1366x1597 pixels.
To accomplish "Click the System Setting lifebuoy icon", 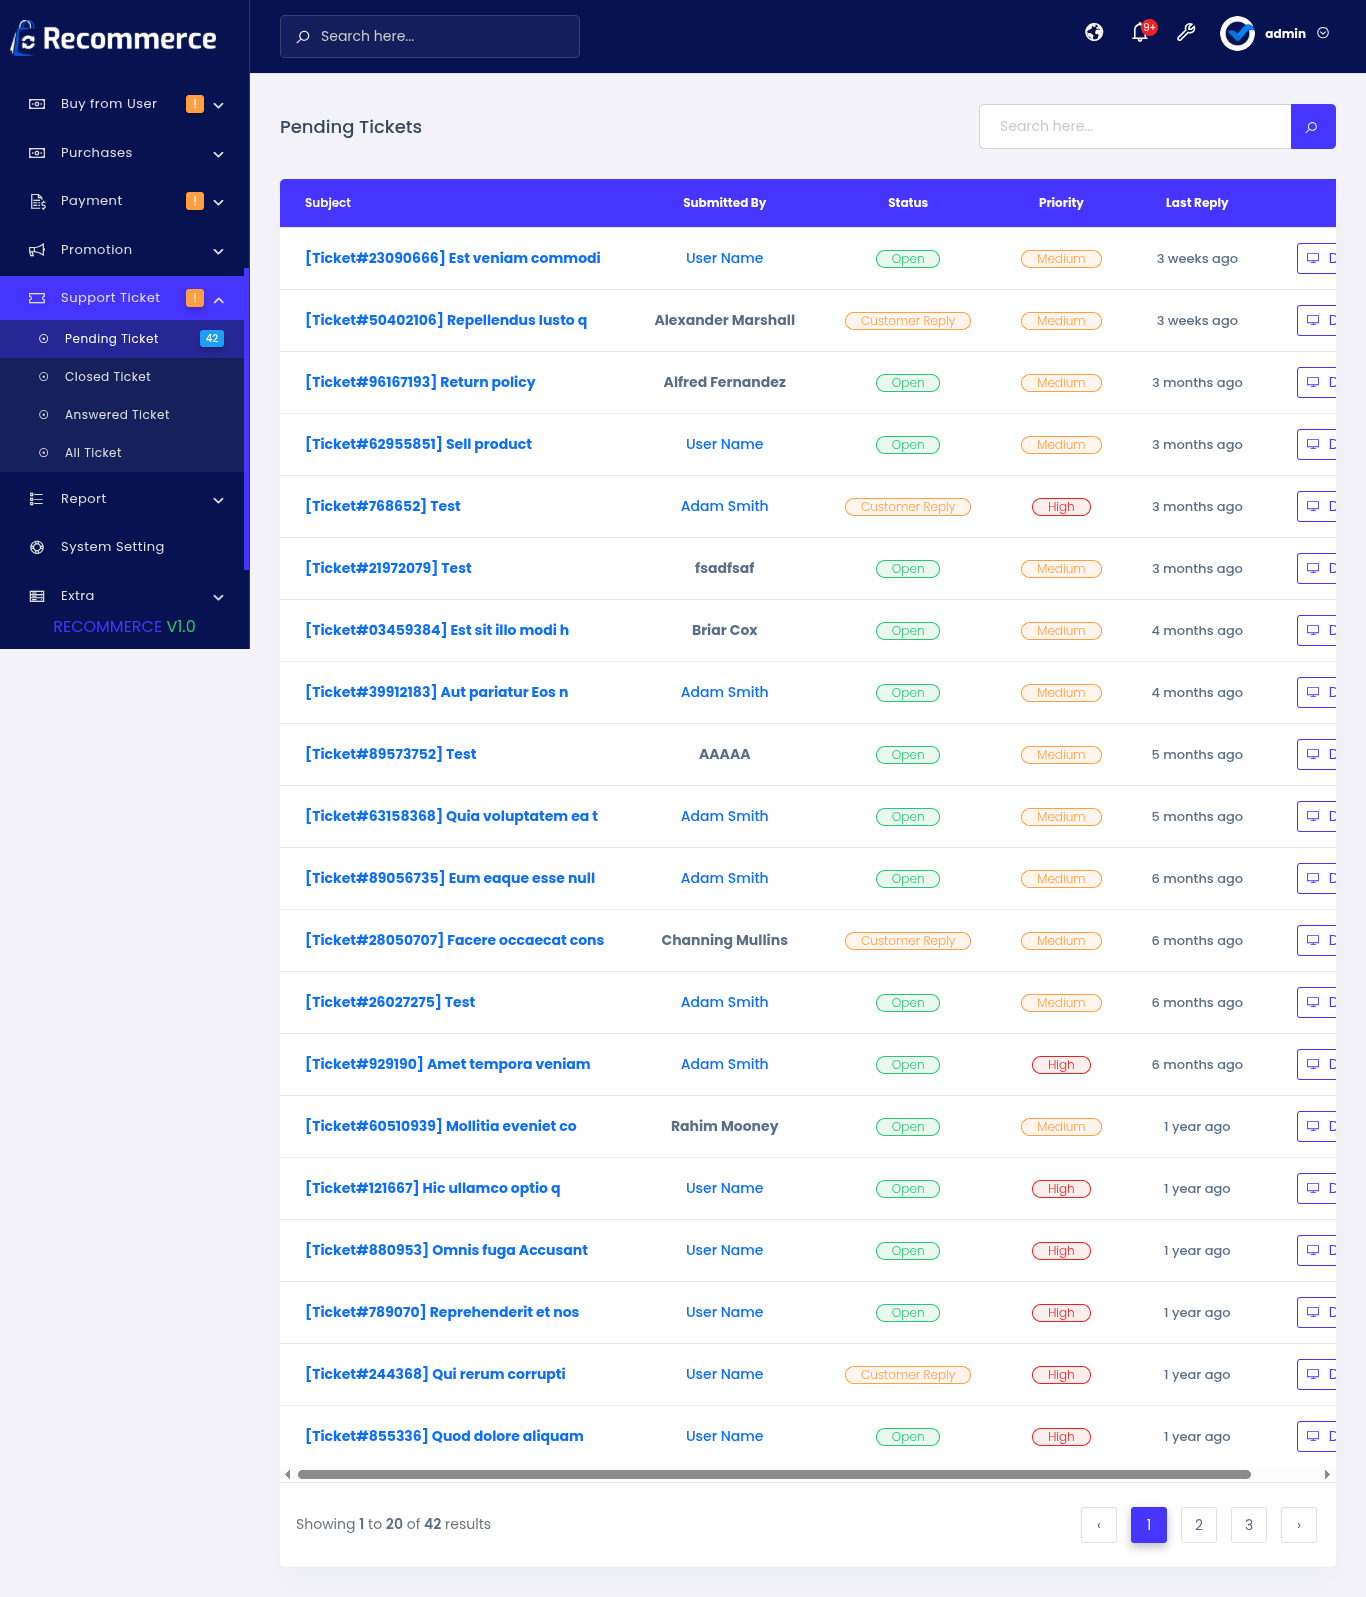I will click(x=37, y=547).
